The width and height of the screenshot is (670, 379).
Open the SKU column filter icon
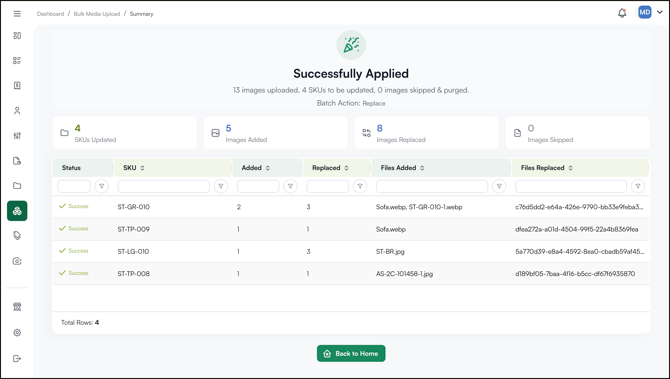pos(221,186)
